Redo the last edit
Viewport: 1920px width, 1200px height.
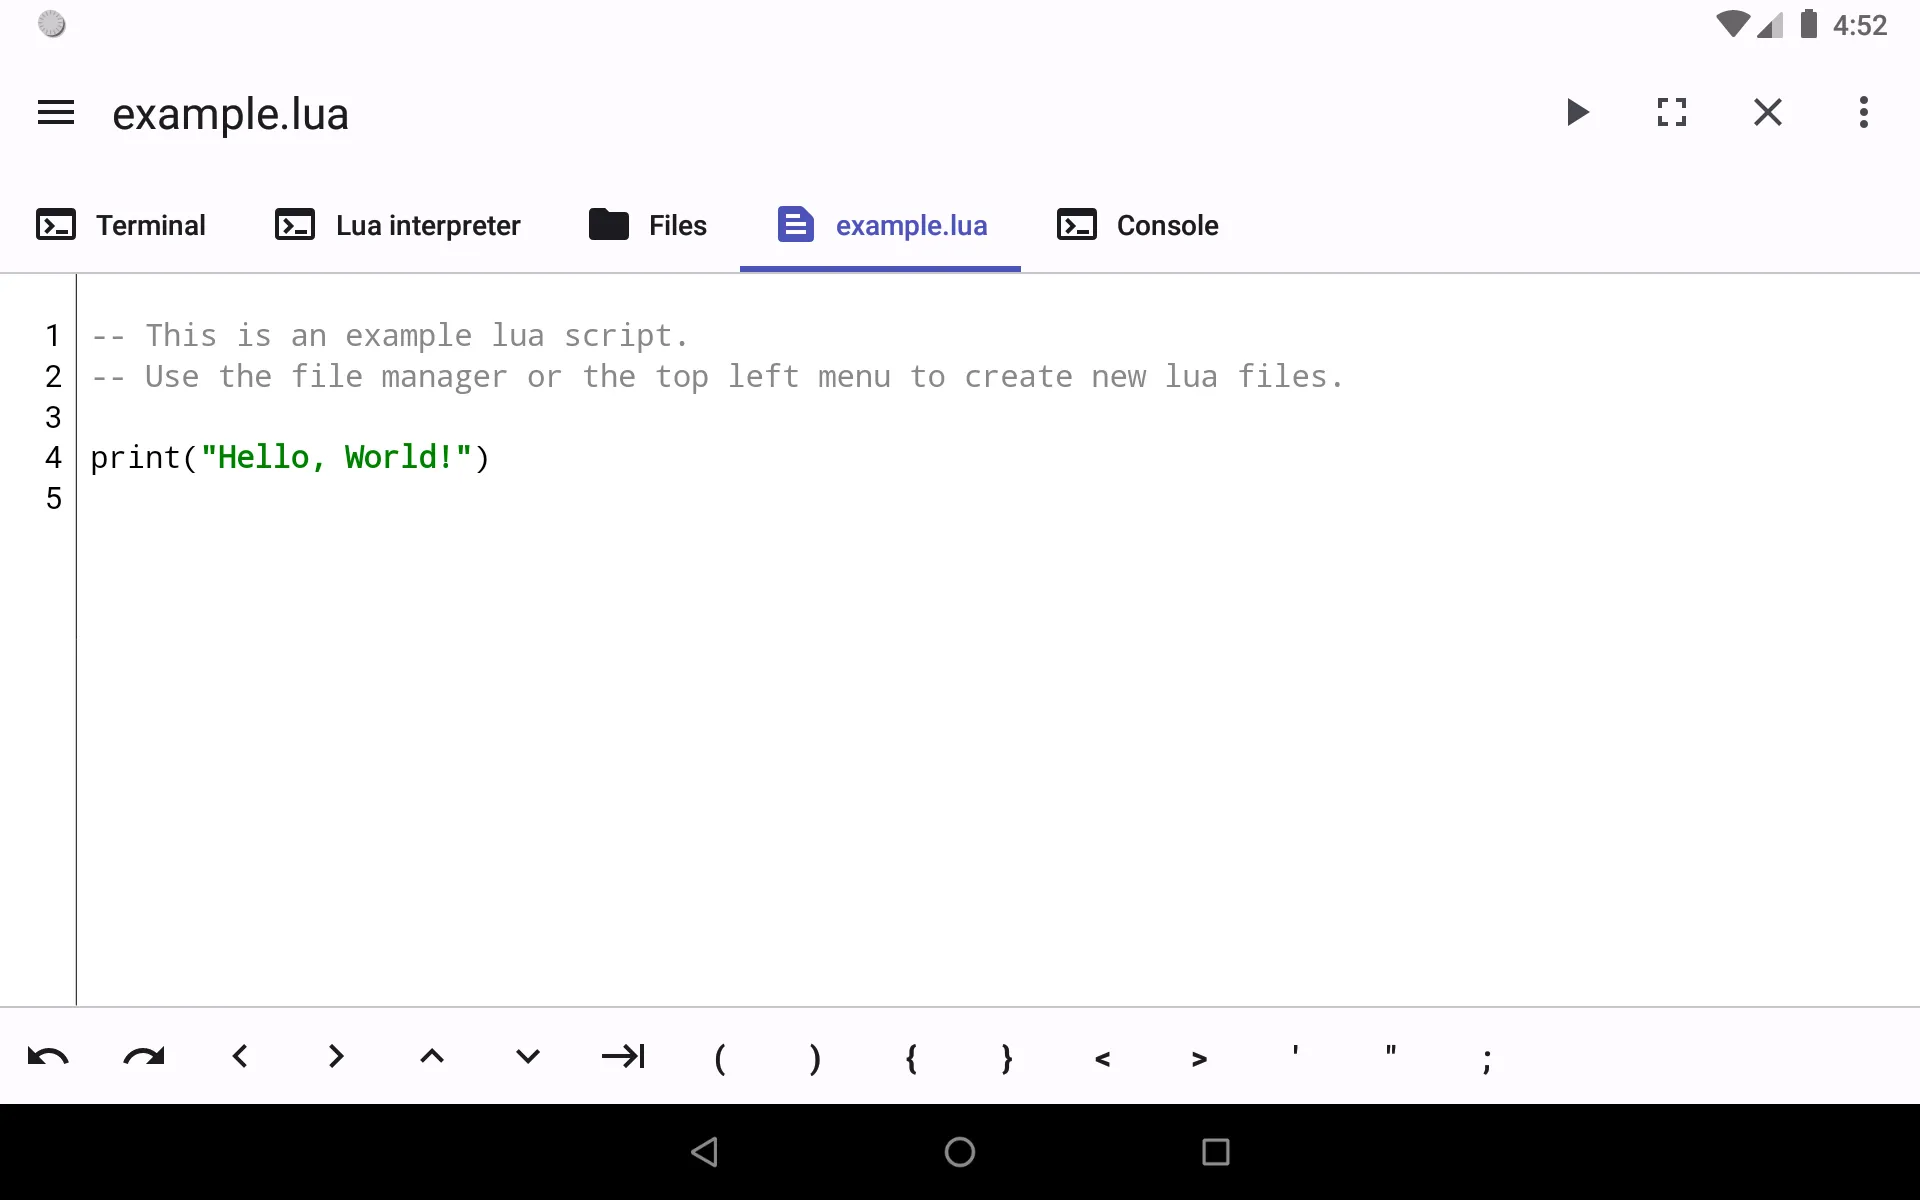pyautogui.click(x=144, y=1057)
